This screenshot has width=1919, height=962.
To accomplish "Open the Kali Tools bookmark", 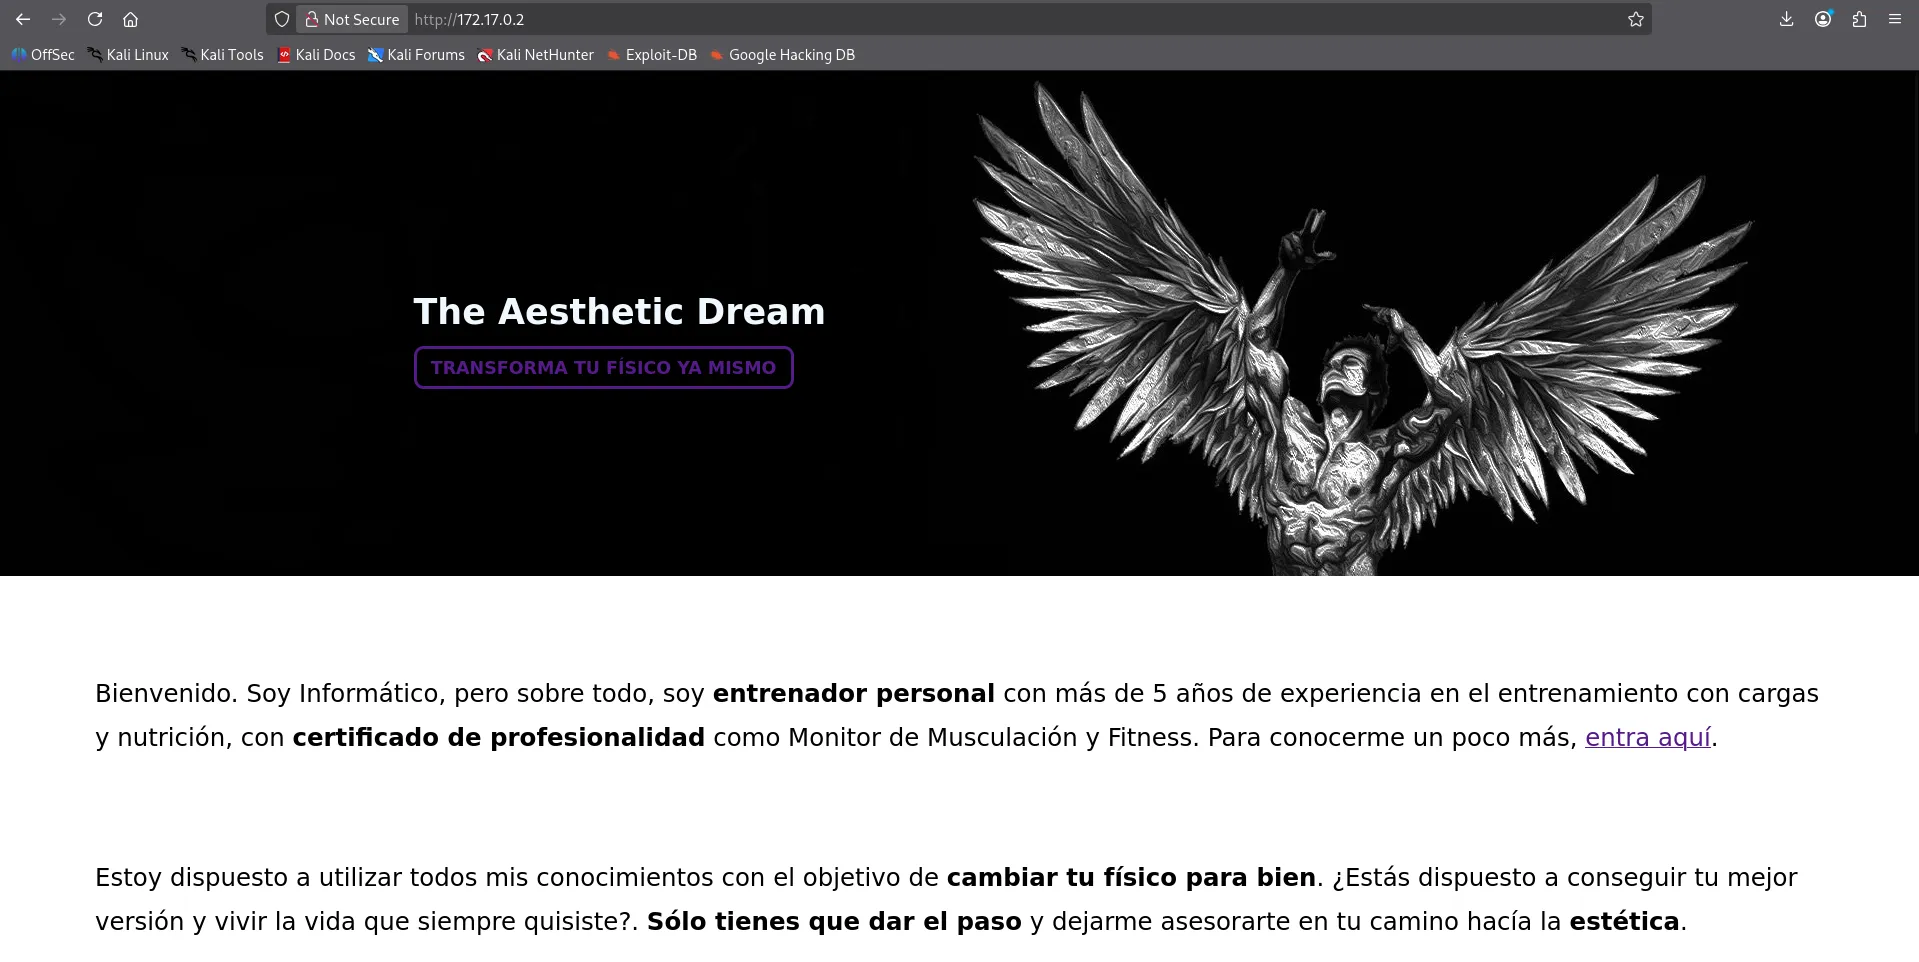I will tap(222, 55).
